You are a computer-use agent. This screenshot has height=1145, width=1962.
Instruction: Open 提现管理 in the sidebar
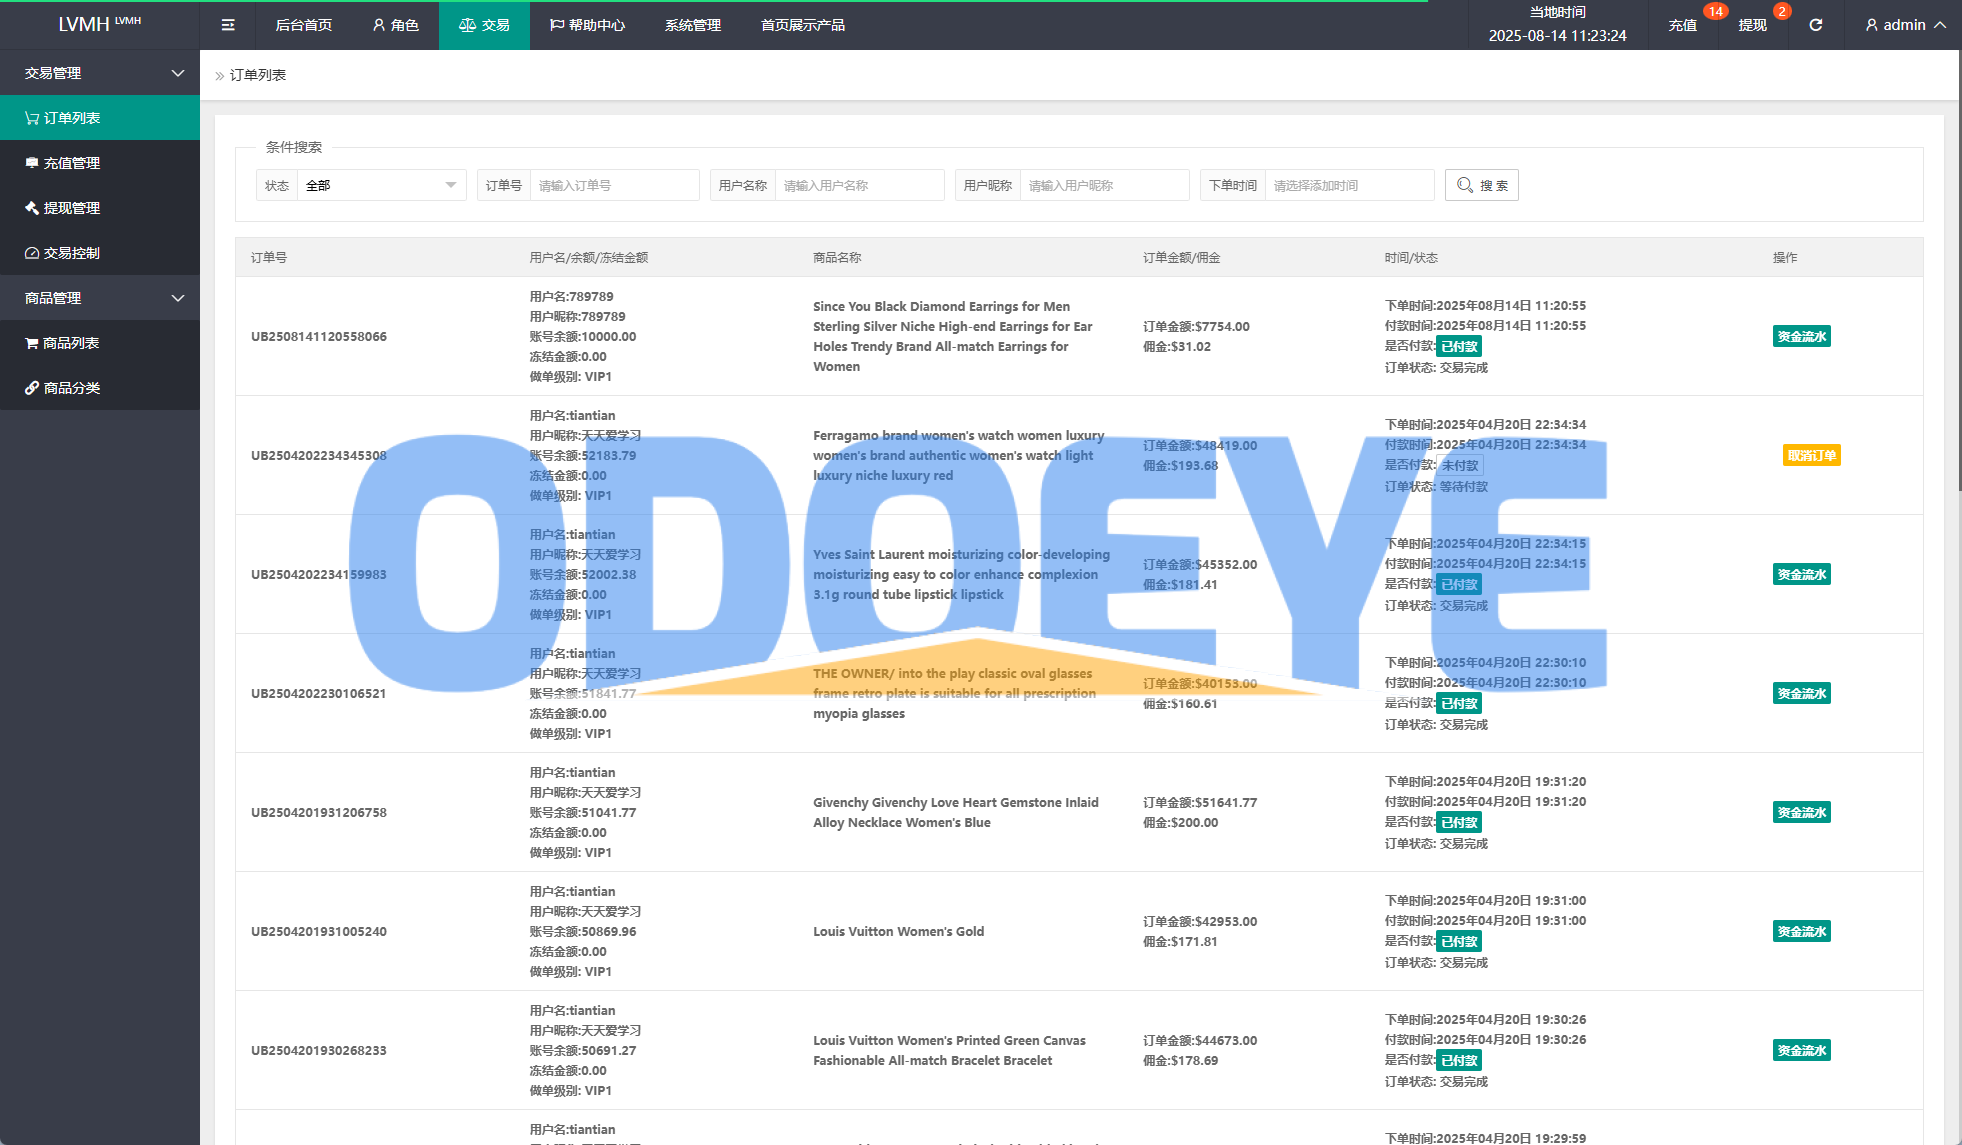[x=72, y=208]
